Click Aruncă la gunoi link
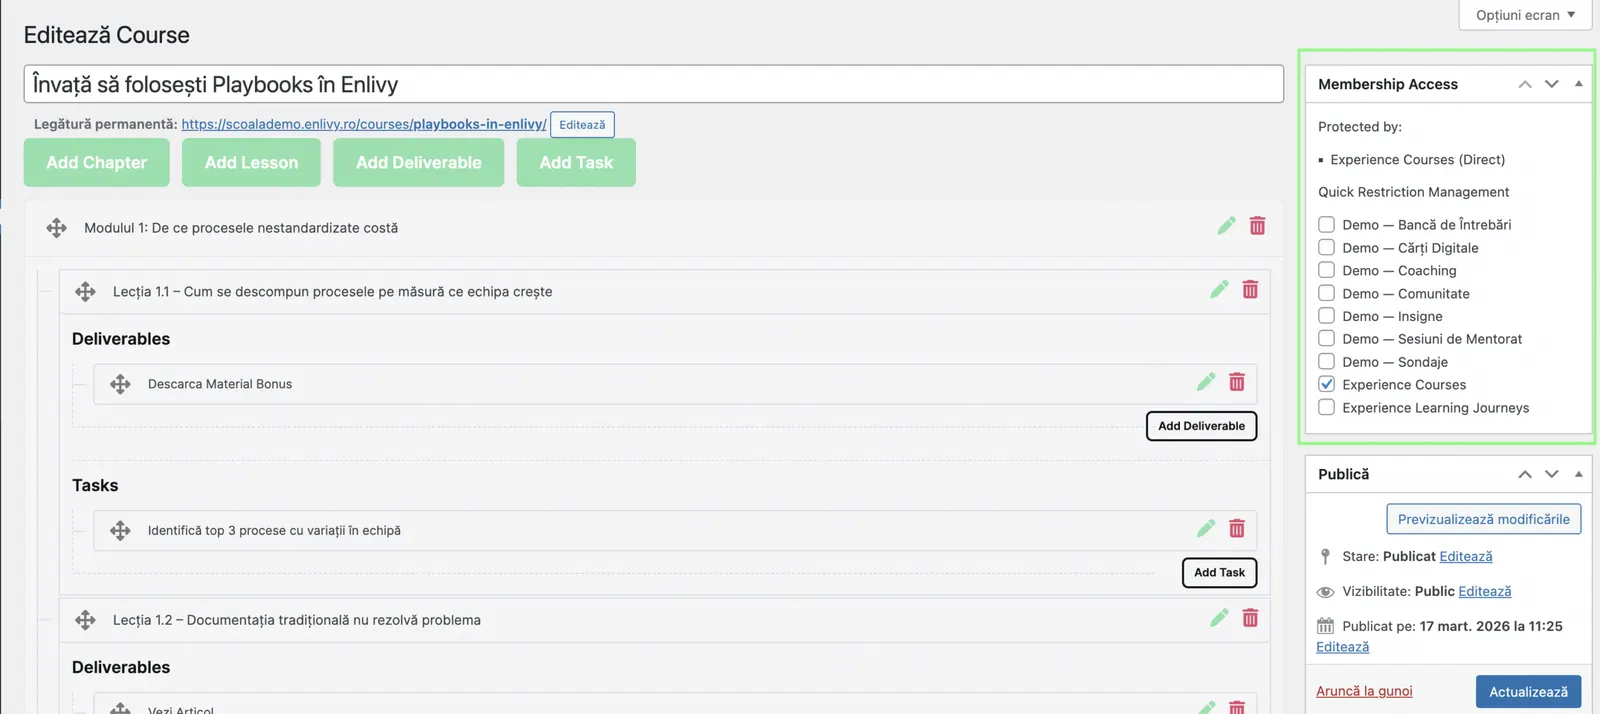Viewport: 1600px width, 714px height. tap(1364, 691)
